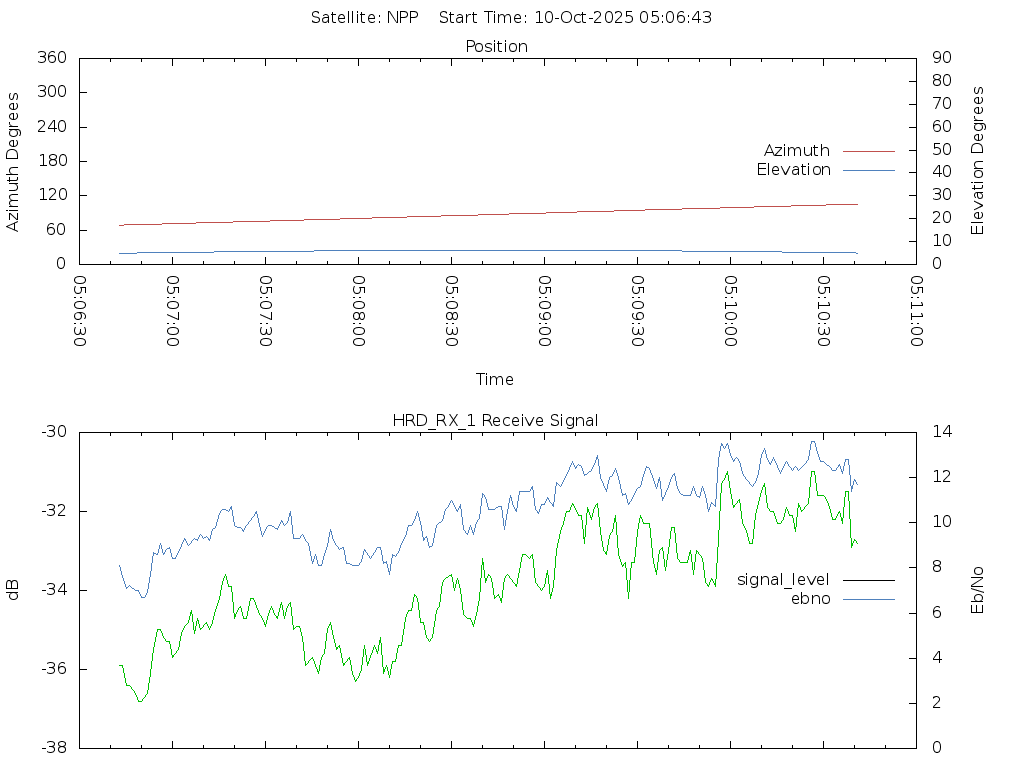
Task: Select the 05:06:30 time tick label
Action: tap(80, 311)
